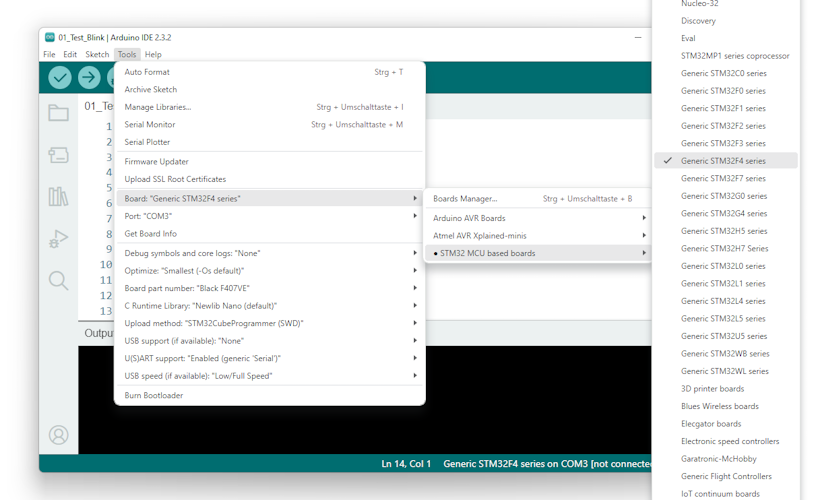Expand C Runtime Library submenu
818x500 pixels.
(270, 305)
